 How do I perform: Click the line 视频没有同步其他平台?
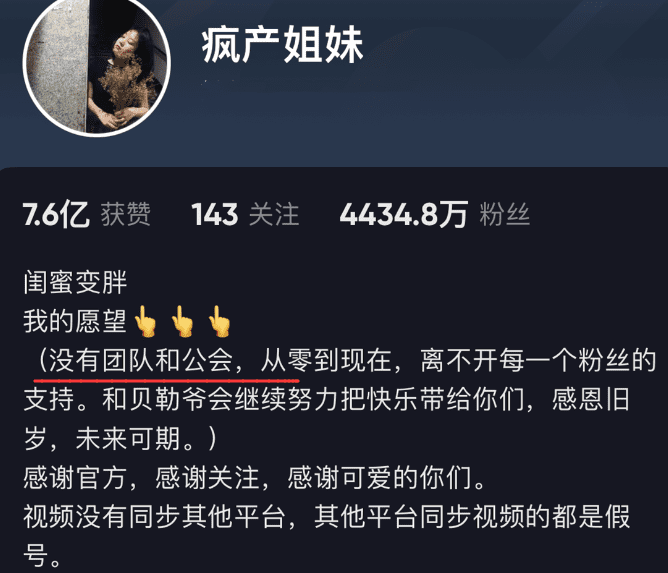[x=327, y=516]
